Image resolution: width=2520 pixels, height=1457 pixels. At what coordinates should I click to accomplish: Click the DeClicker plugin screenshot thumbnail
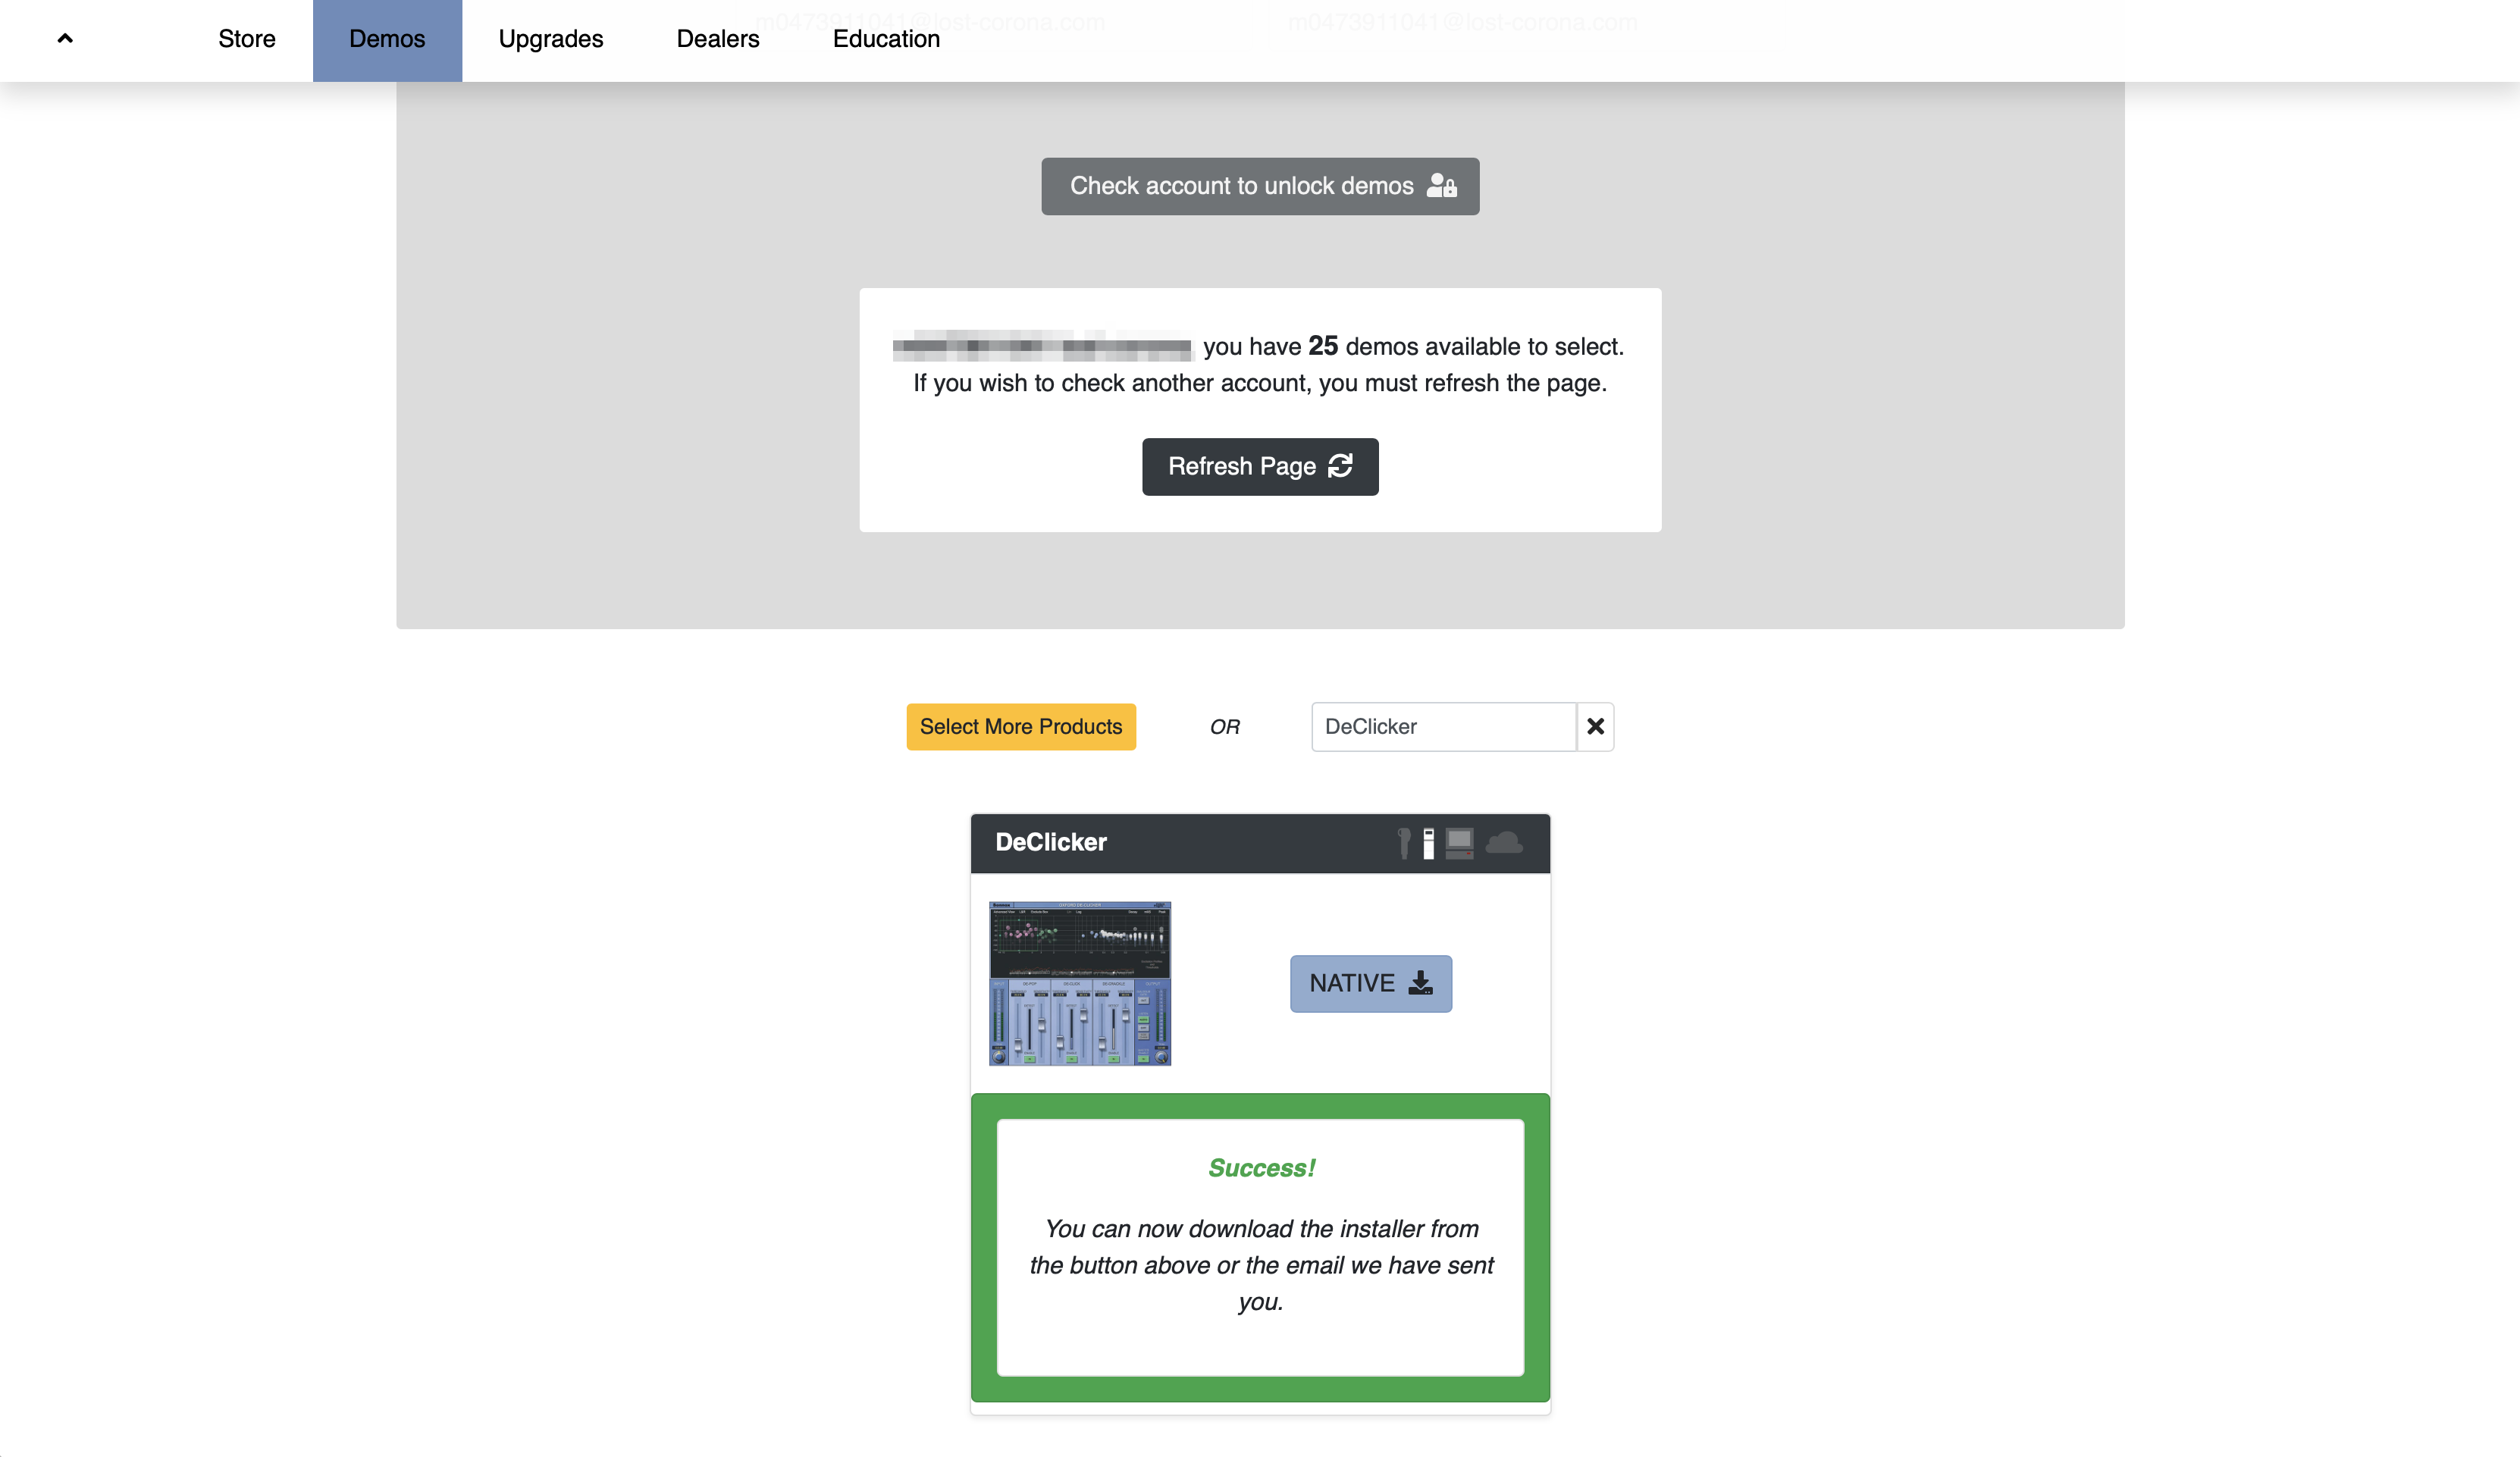(x=1080, y=983)
